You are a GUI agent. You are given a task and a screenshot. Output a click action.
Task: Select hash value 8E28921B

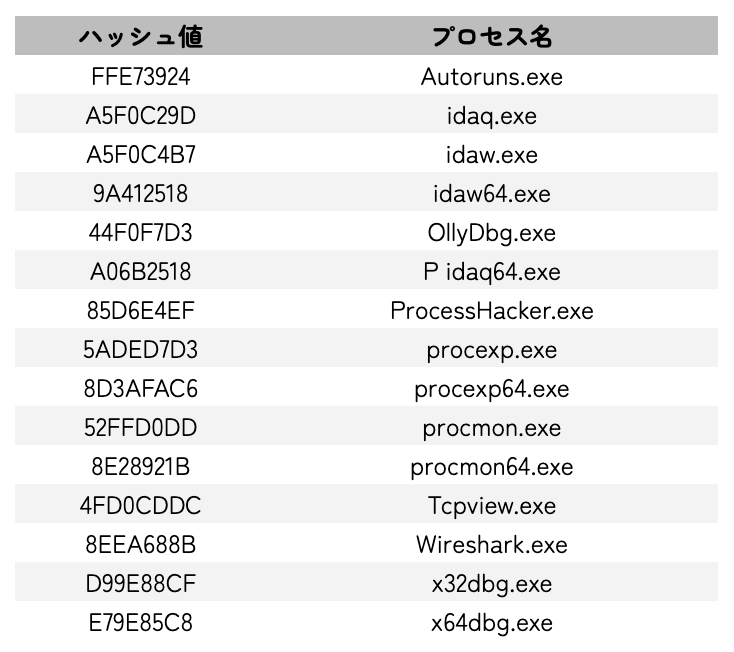140,467
